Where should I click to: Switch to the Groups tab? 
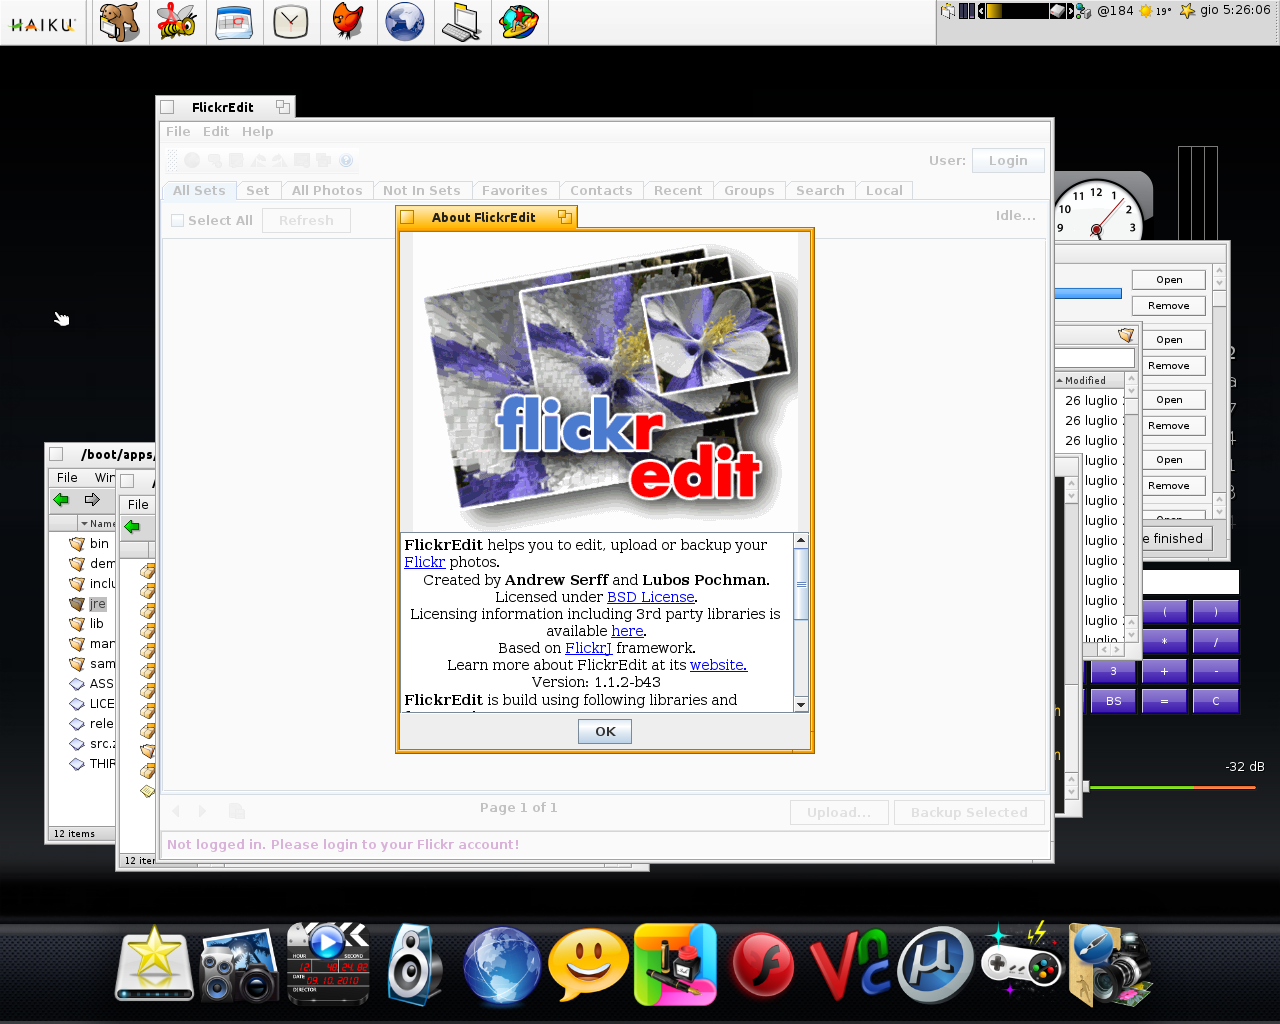tap(749, 190)
